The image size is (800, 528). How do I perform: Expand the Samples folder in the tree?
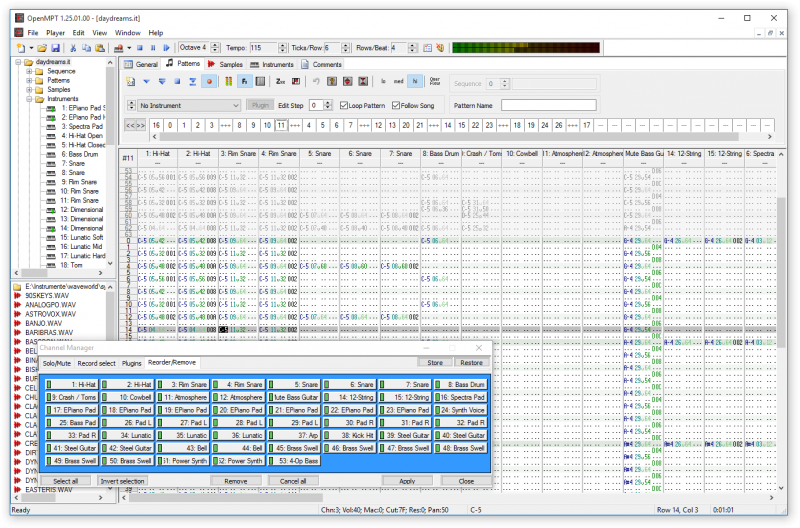click(29, 89)
